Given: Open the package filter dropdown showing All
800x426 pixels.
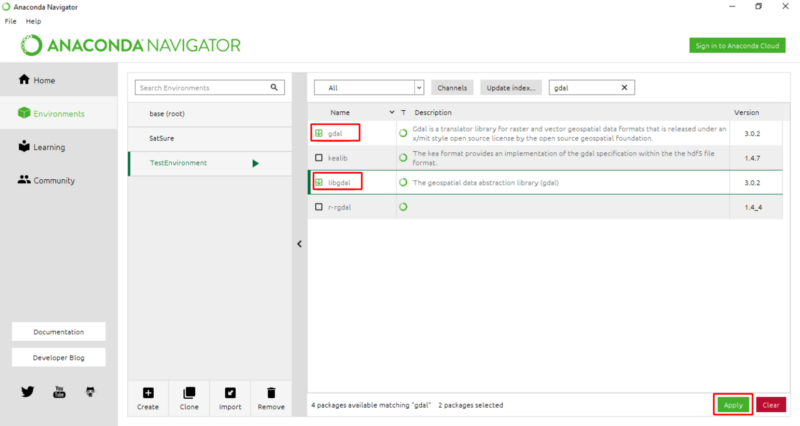Looking at the screenshot, I should click(369, 87).
